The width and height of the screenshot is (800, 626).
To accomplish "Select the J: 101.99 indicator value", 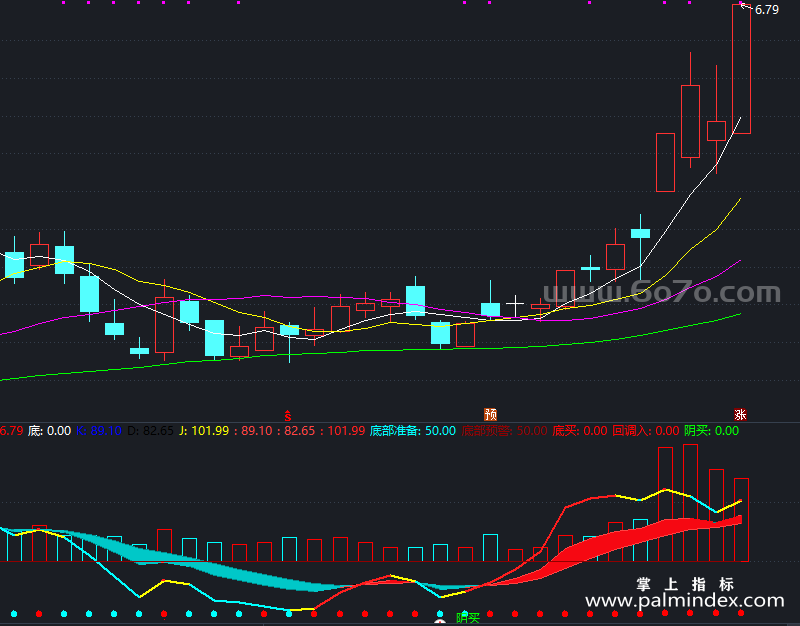I will tap(204, 431).
